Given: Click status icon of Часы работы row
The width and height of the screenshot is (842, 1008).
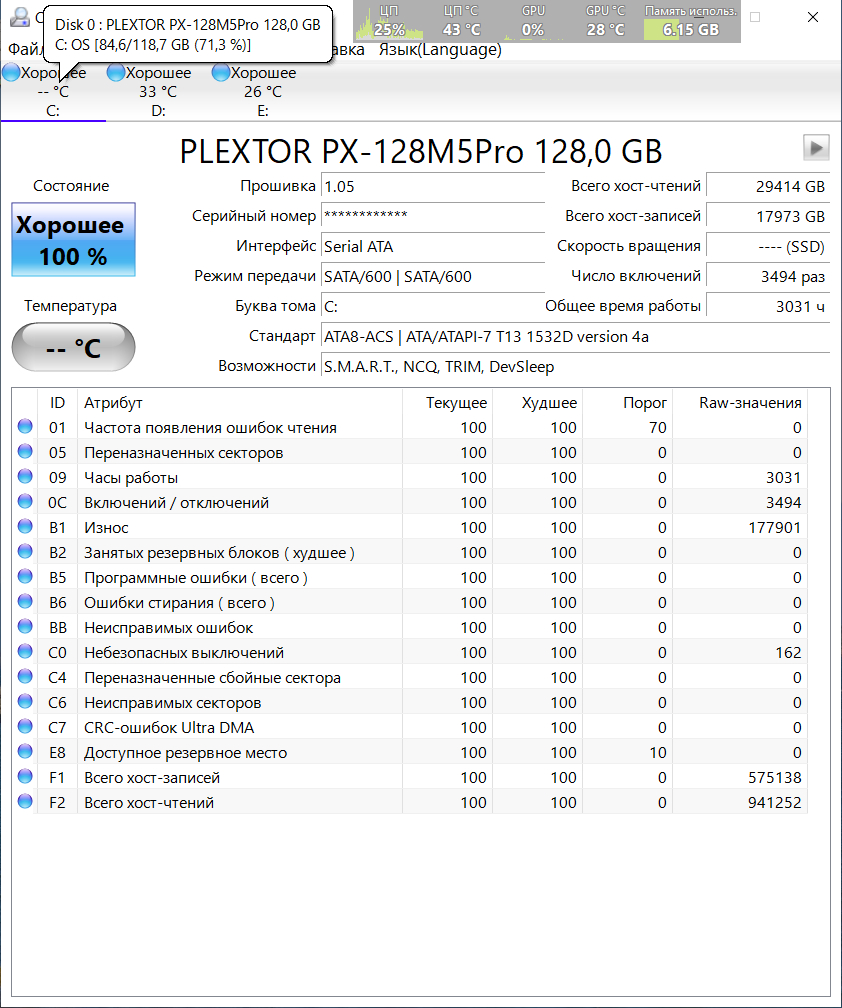Looking at the screenshot, I should 25,476.
